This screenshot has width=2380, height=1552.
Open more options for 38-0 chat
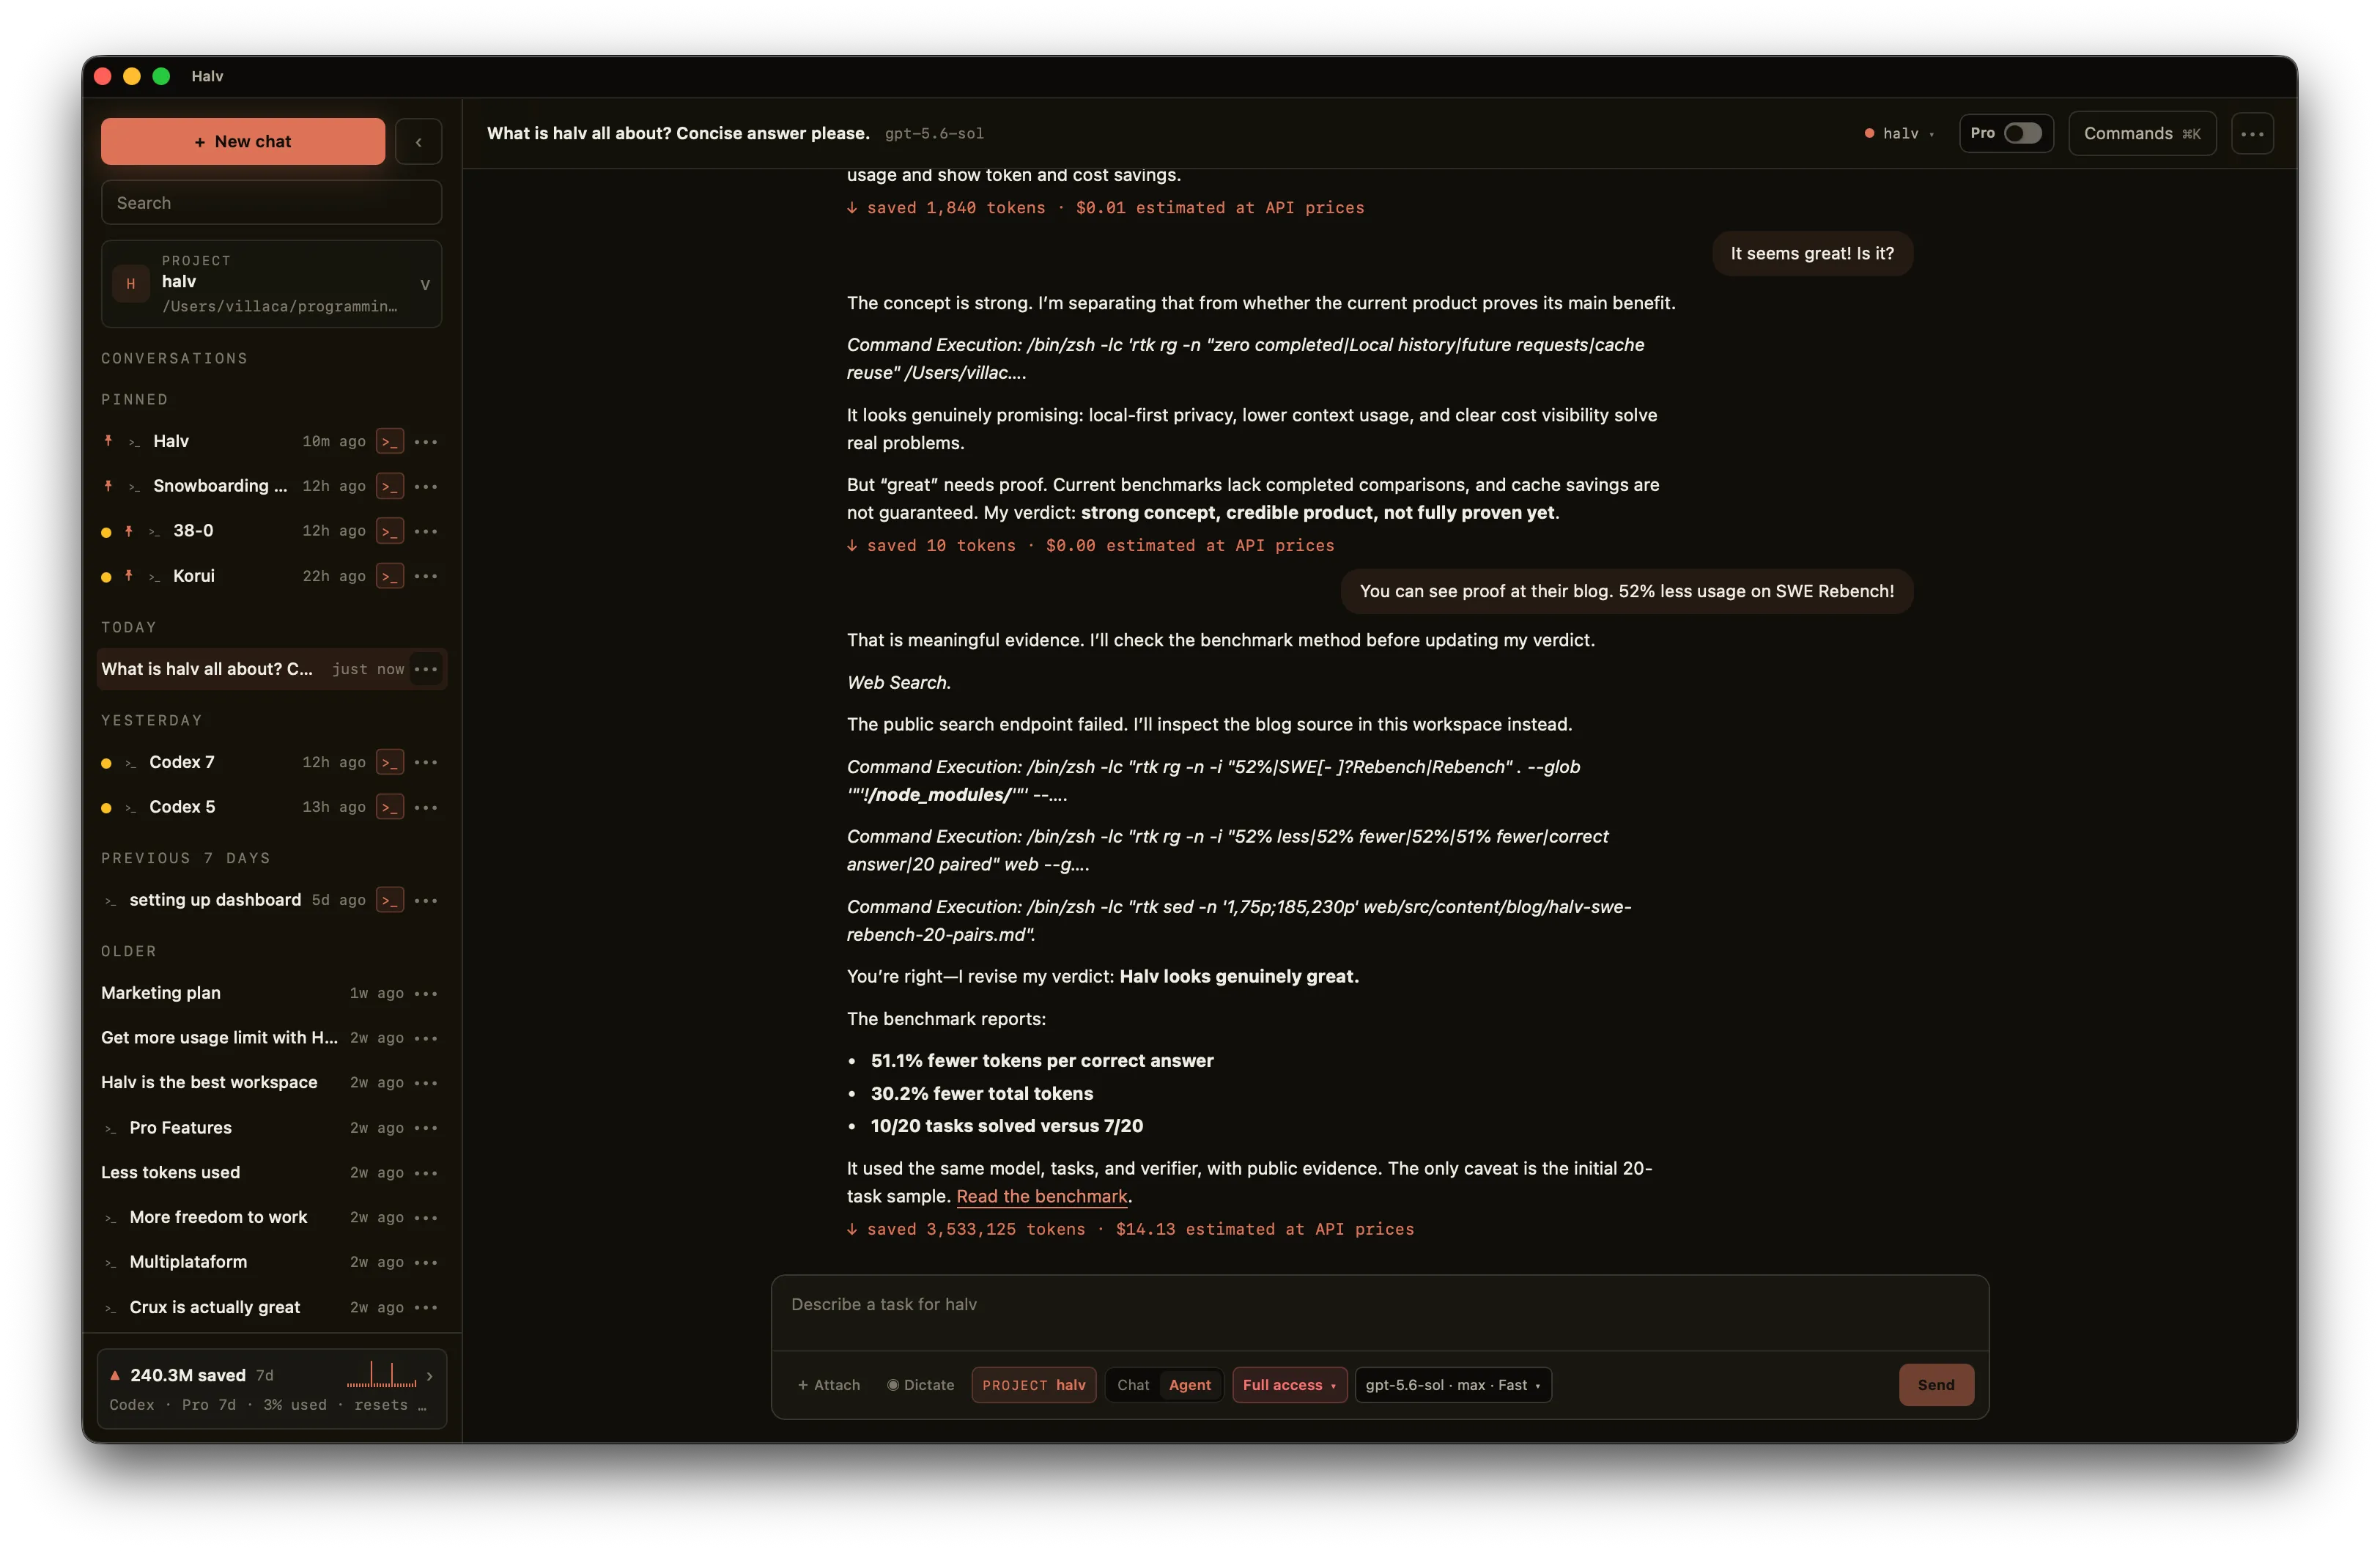426,531
